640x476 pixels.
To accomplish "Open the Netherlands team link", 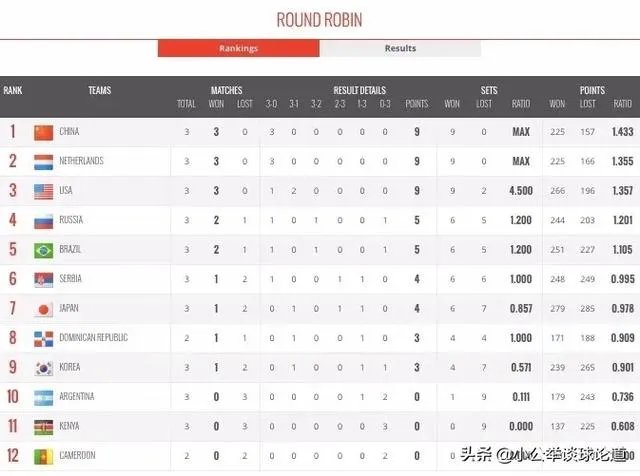I will (81, 161).
